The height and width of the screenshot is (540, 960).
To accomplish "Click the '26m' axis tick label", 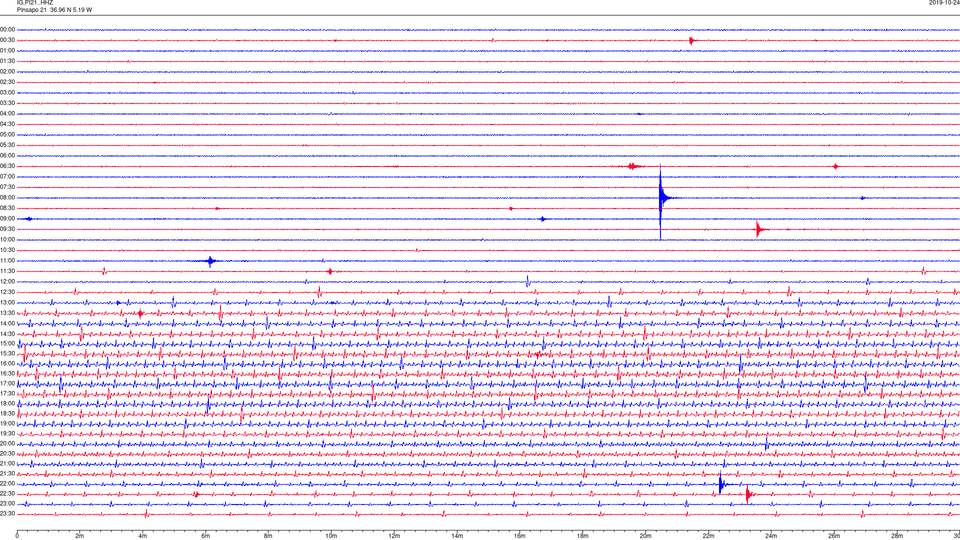I will (x=834, y=536).
